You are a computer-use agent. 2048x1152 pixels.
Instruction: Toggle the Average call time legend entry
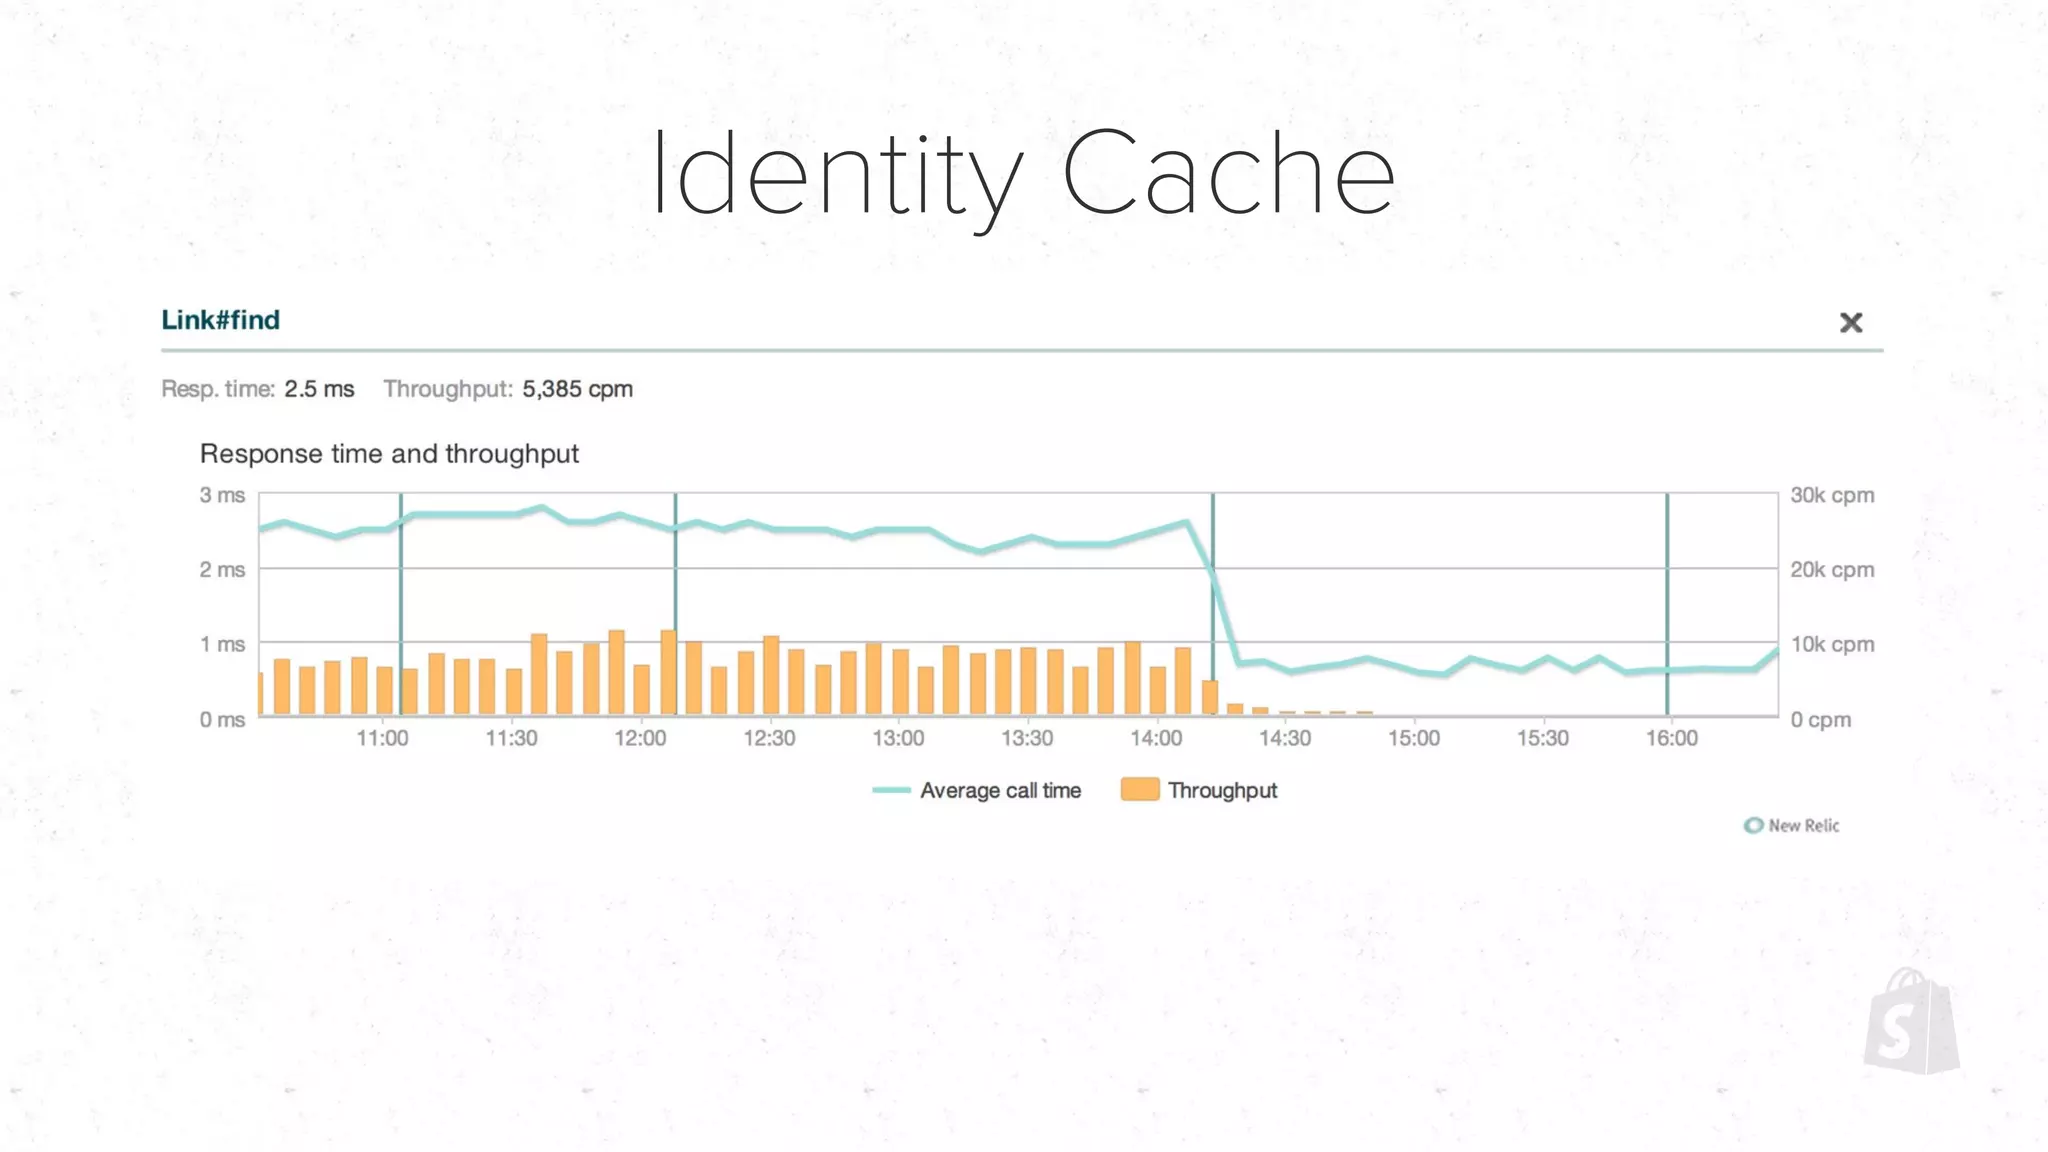coord(976,790)
